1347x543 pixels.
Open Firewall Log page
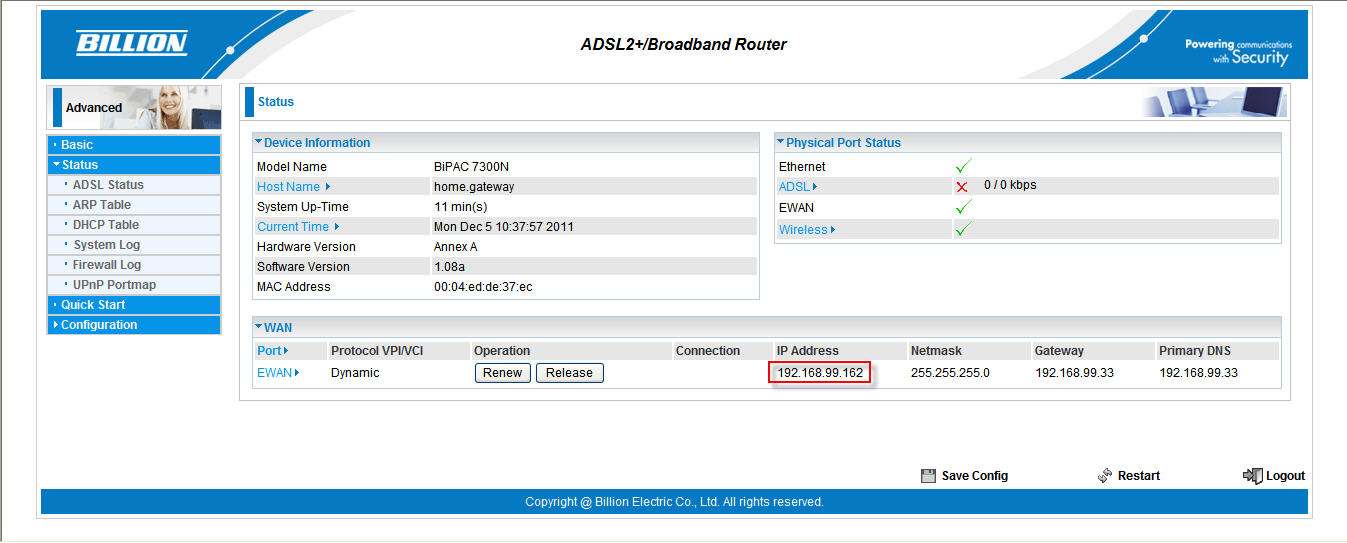pyautogui.click(x=107, y=265)
